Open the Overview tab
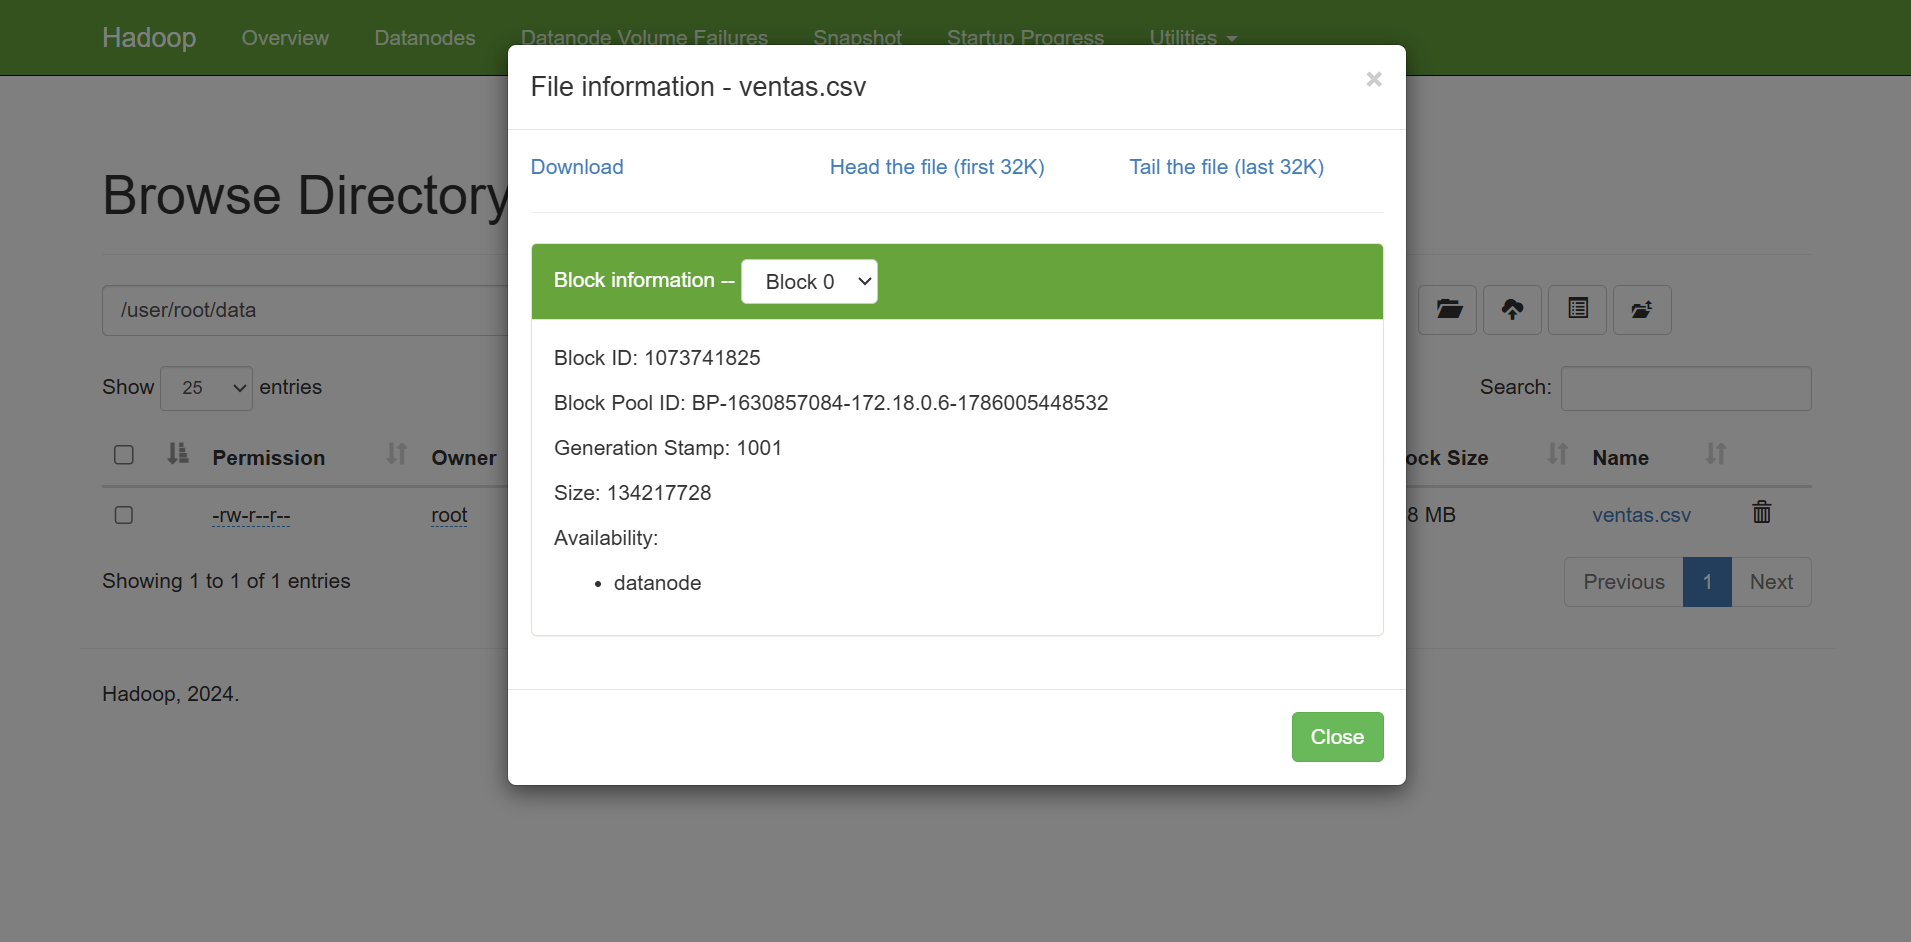Screen dimensions: 1911x942 click(x=285, y=38)
